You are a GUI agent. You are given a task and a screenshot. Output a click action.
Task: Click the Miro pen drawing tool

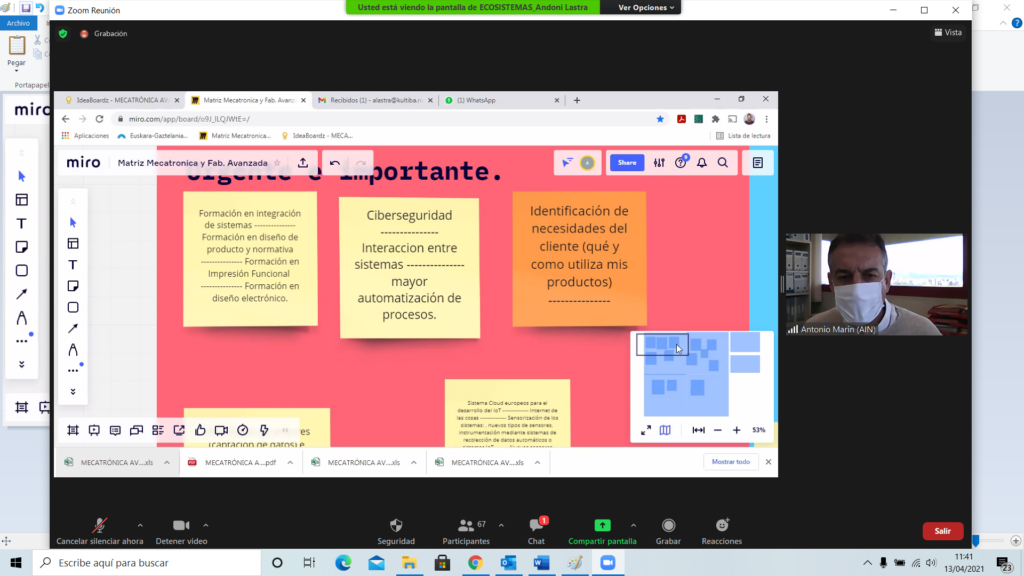[73, 350]
